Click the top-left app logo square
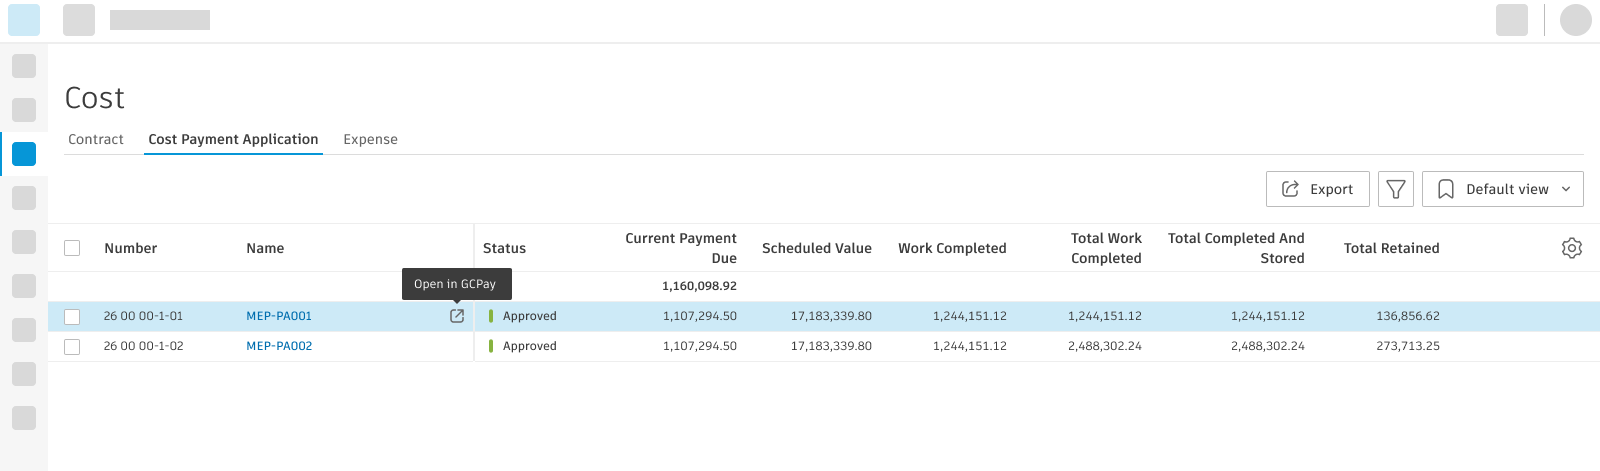This screenshot has height=471, width=1600. [24, 20]
